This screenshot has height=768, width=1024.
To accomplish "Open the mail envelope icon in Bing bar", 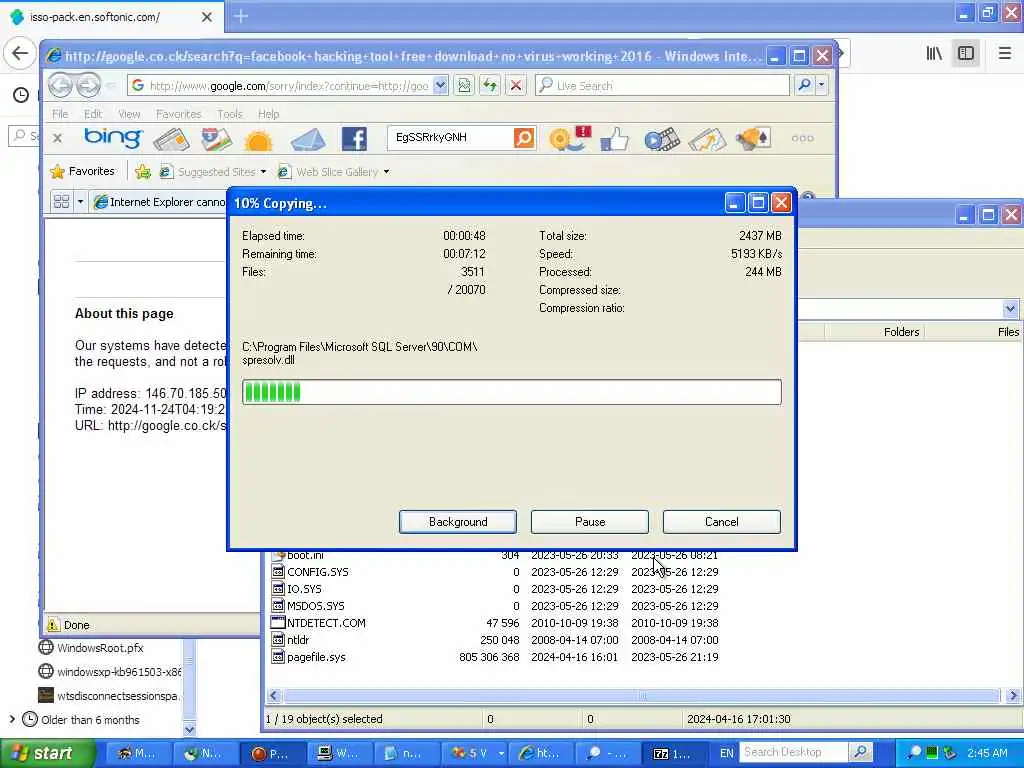I will [308, 140].
